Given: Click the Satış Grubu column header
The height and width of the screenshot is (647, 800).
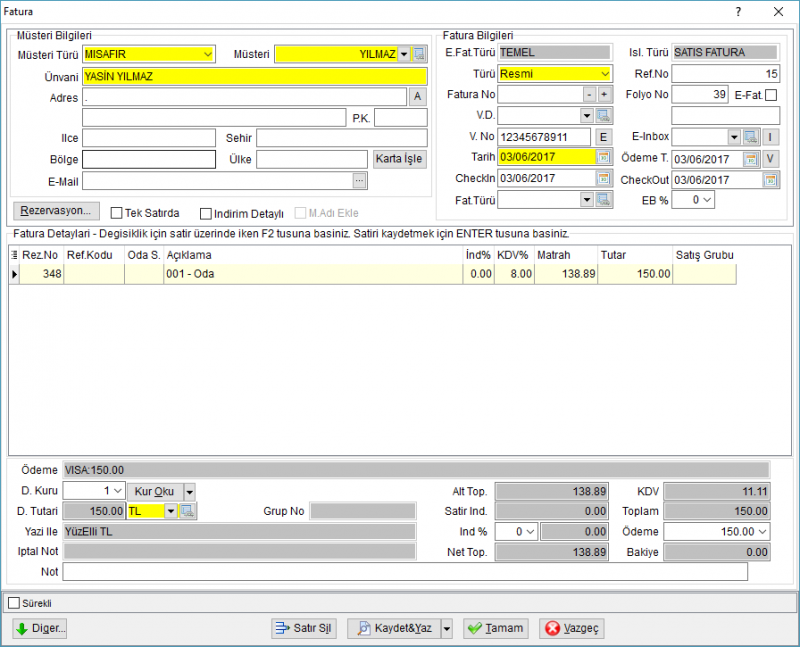Looking at the screenshot, I should (x=705, y=255).
